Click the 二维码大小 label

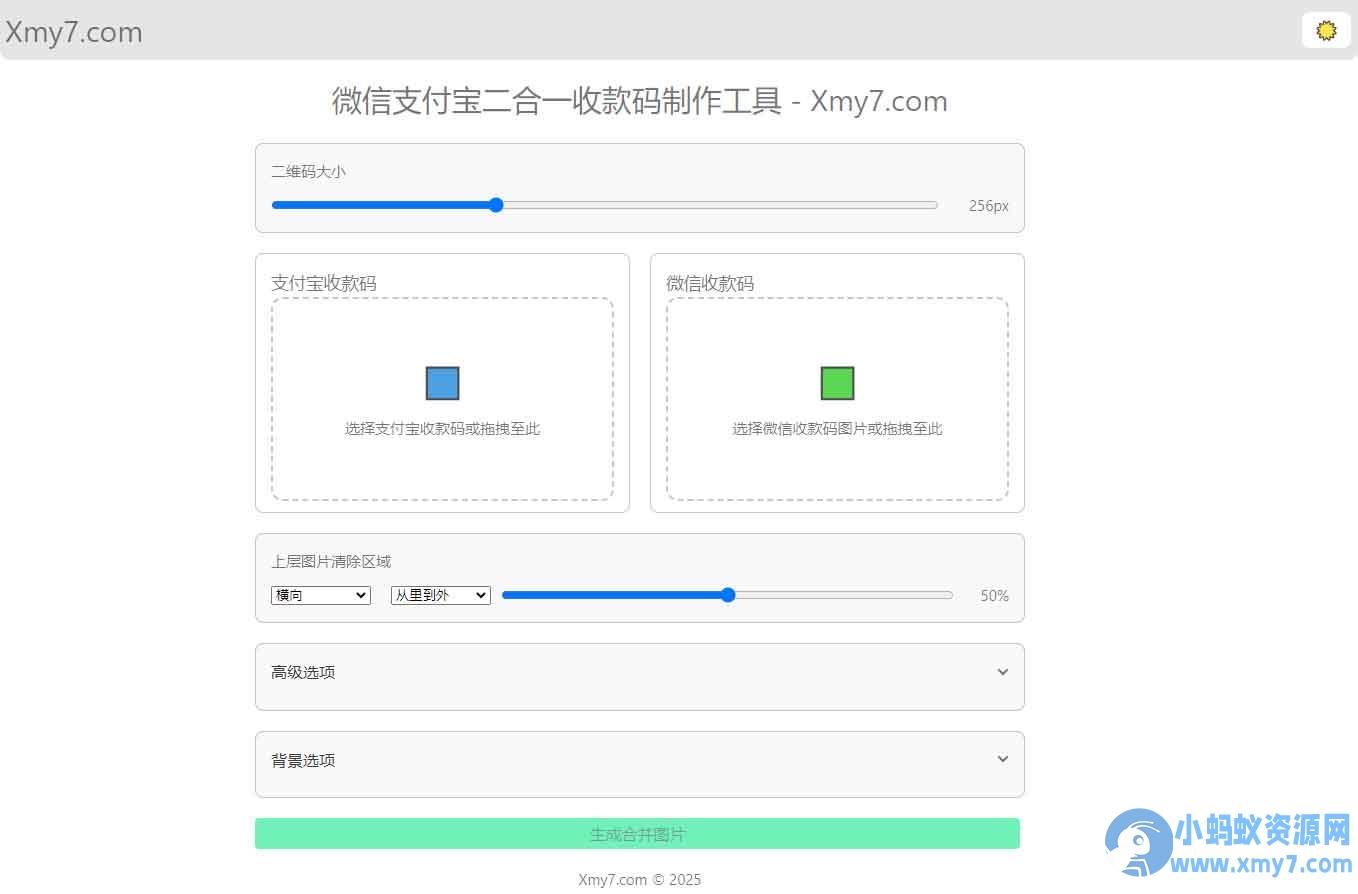point(308,172)
